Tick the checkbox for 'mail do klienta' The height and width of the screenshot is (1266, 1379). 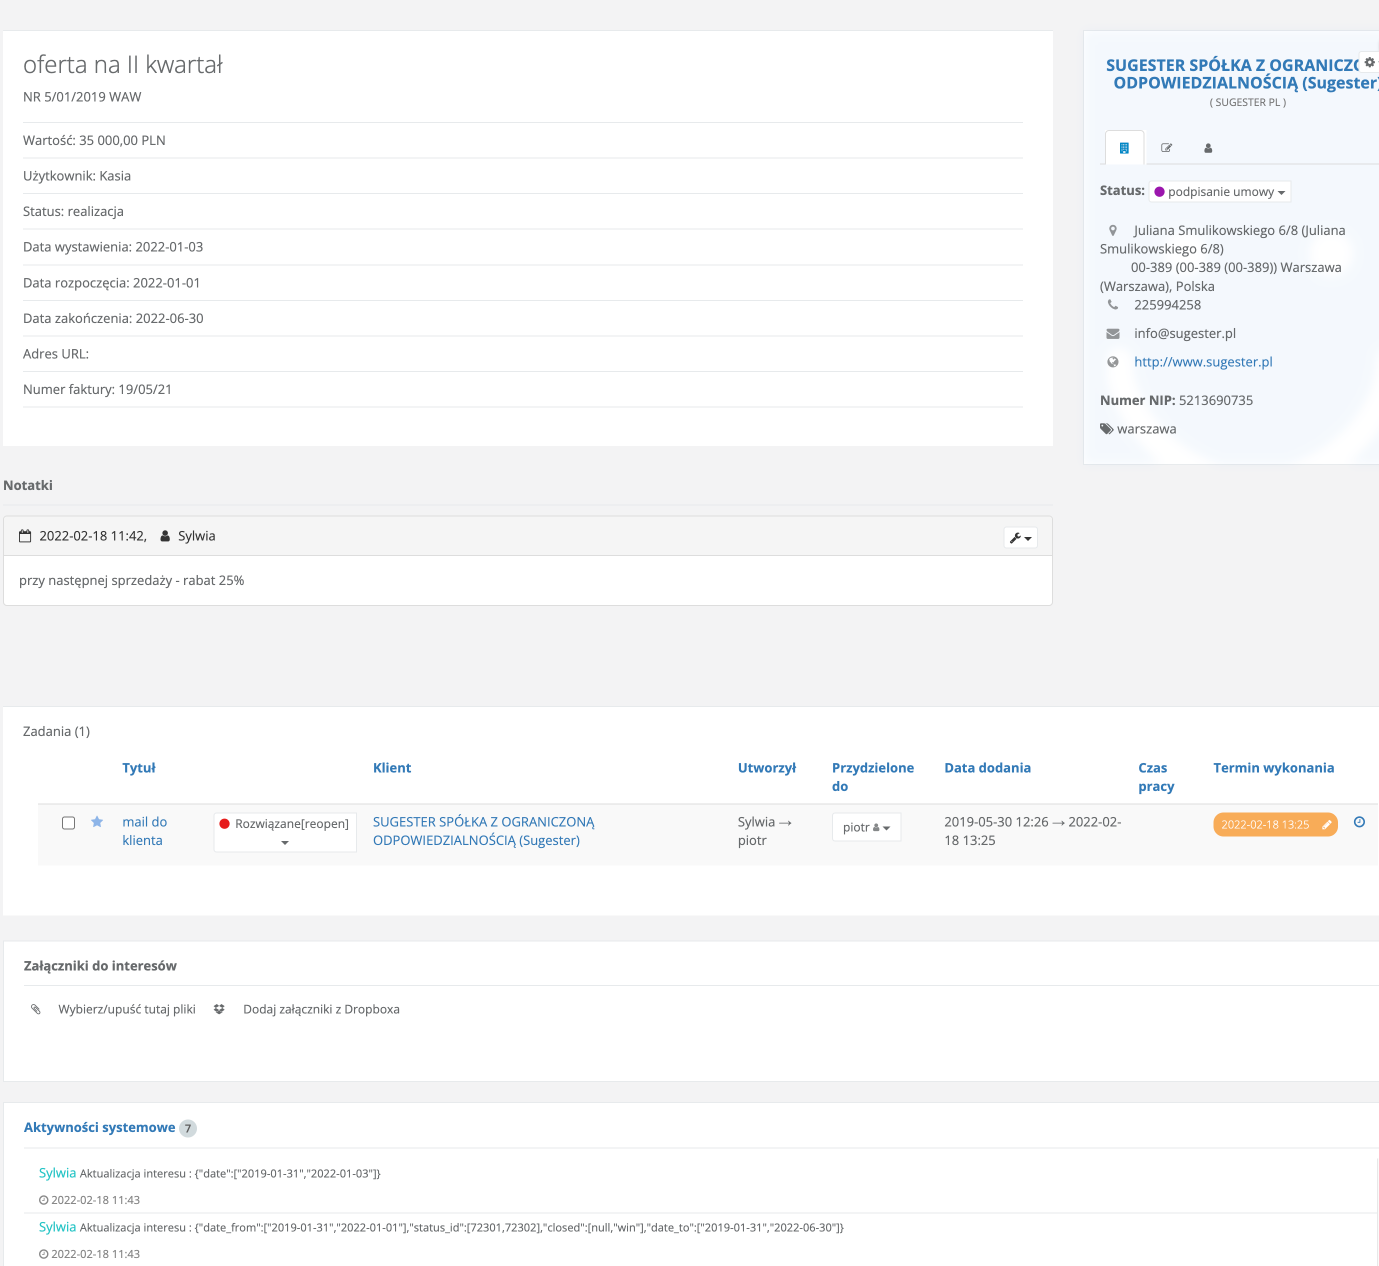69,823
